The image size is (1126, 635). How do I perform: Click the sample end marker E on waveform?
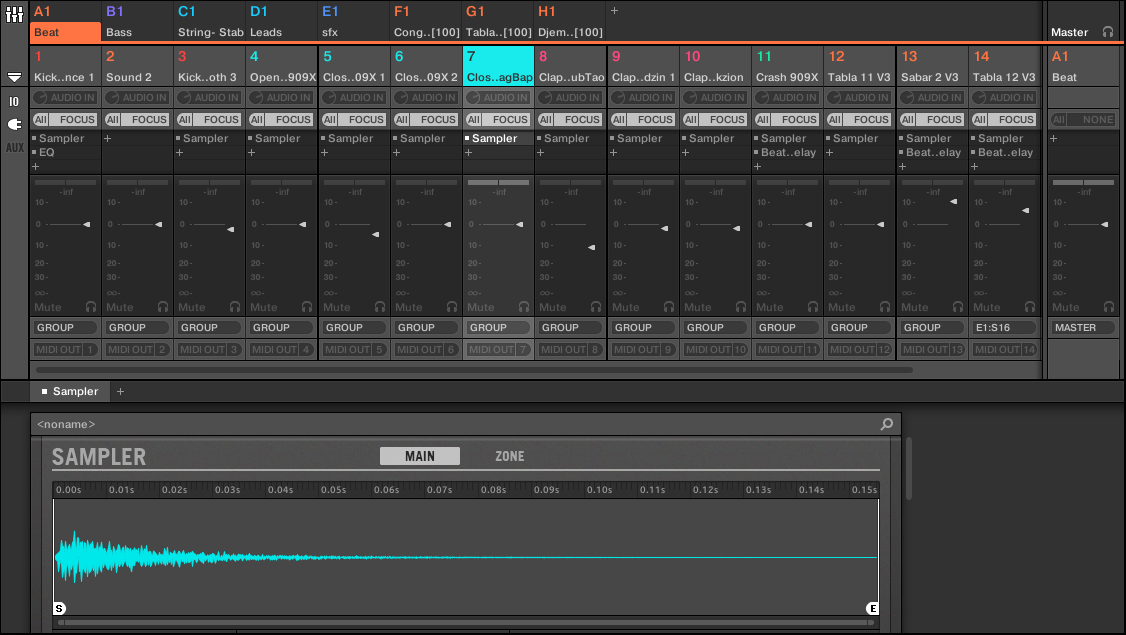(872, 608)
